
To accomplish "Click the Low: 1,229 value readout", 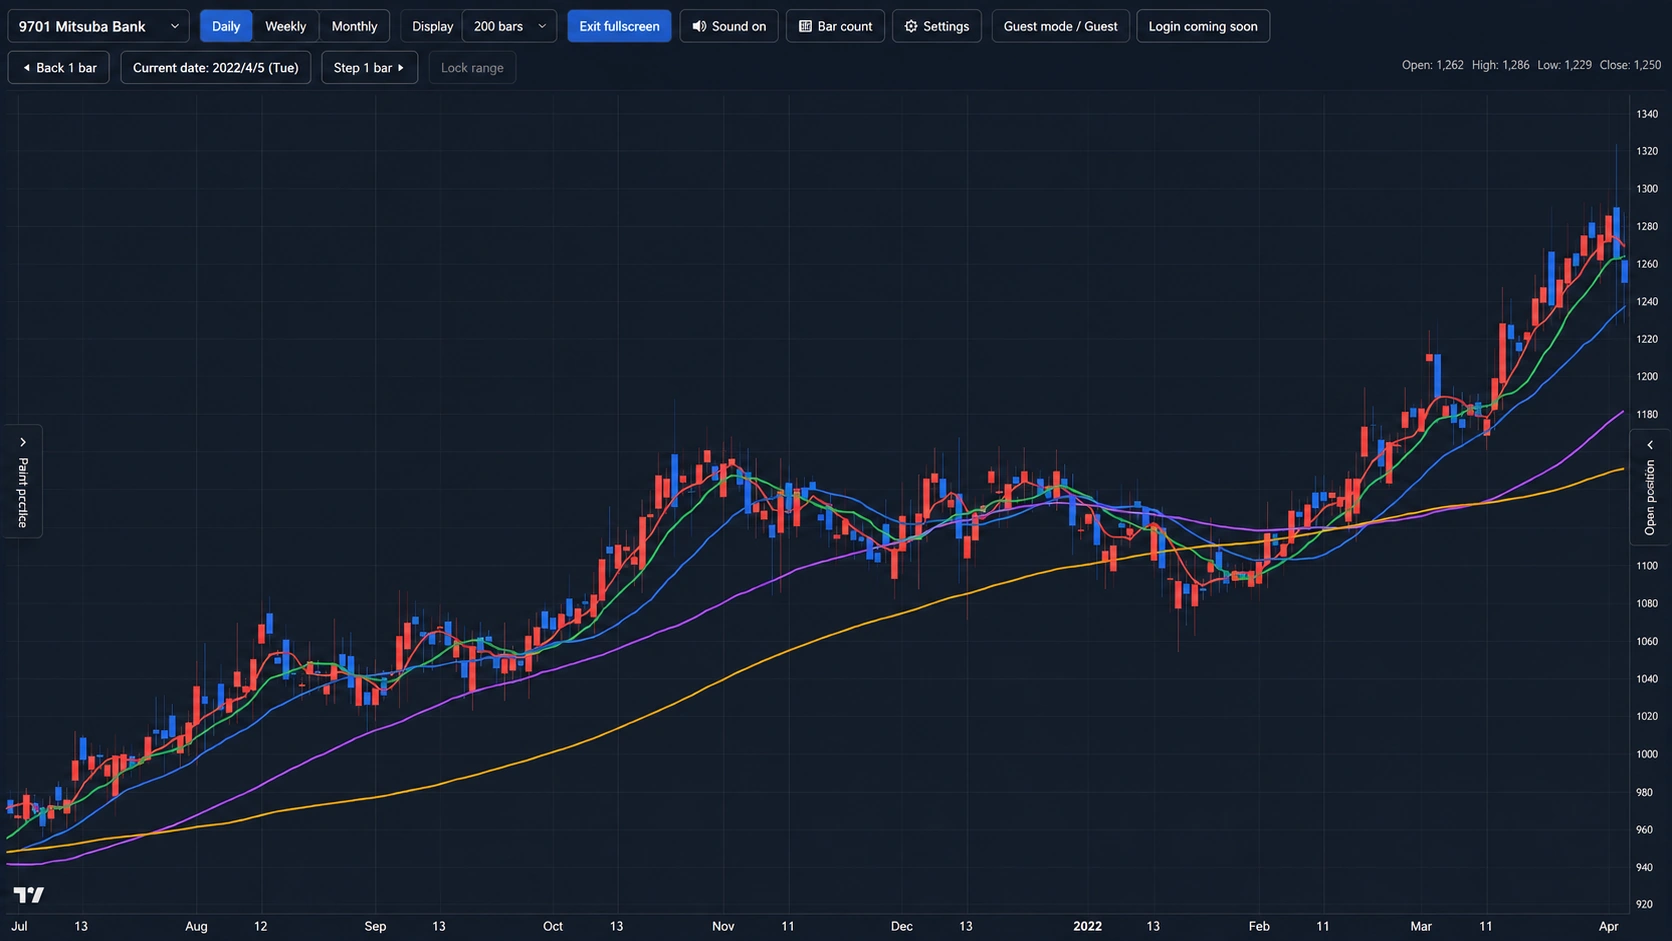I will coord(1564,65).
